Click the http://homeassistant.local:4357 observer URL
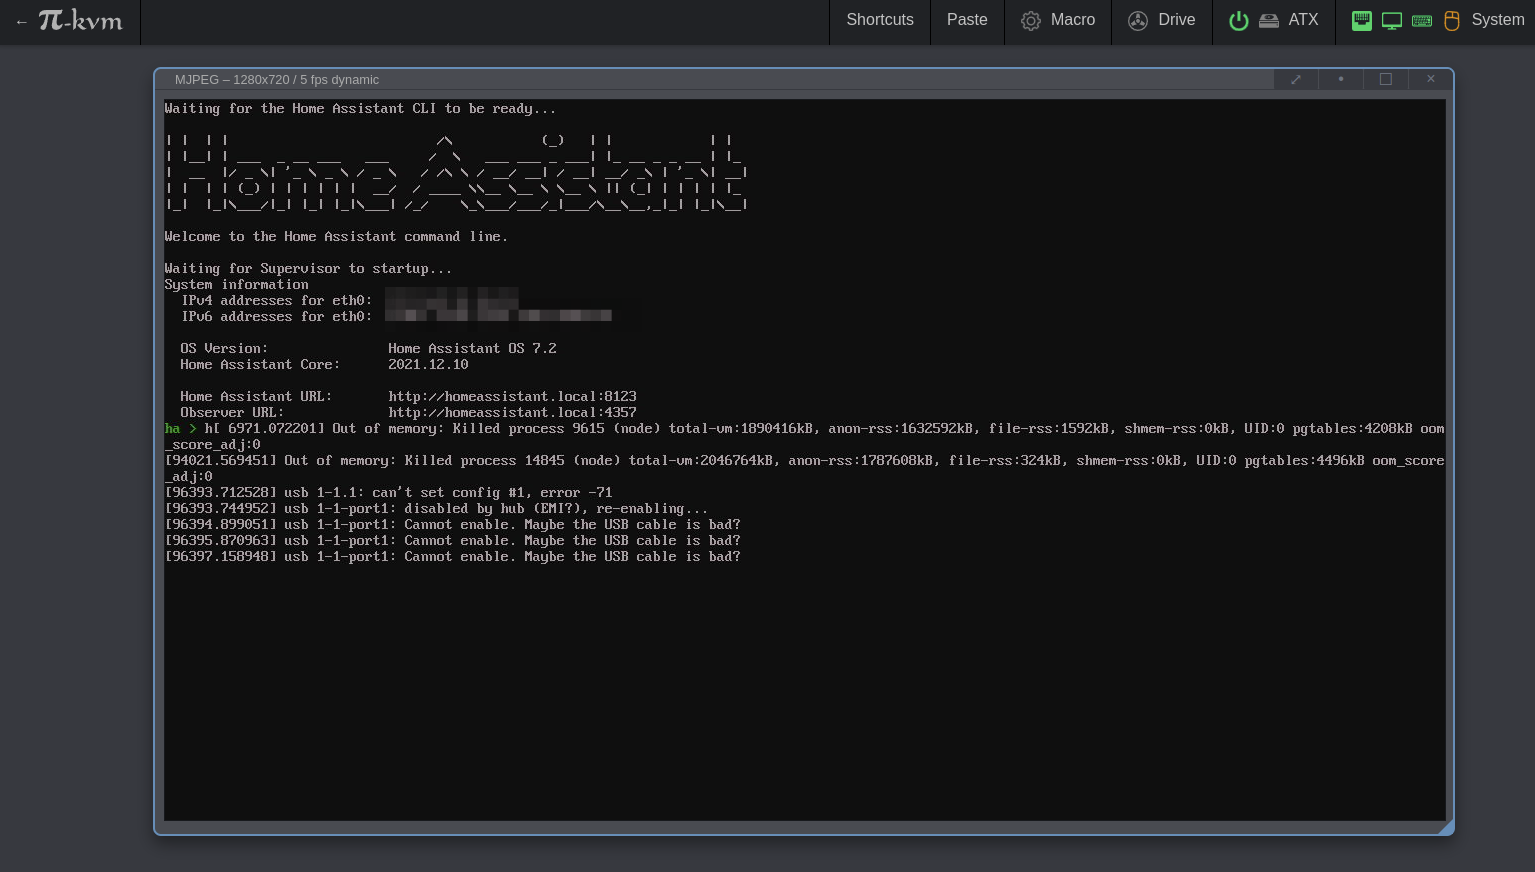Screen dimensions: 1535x872 (x=512, y=412)
